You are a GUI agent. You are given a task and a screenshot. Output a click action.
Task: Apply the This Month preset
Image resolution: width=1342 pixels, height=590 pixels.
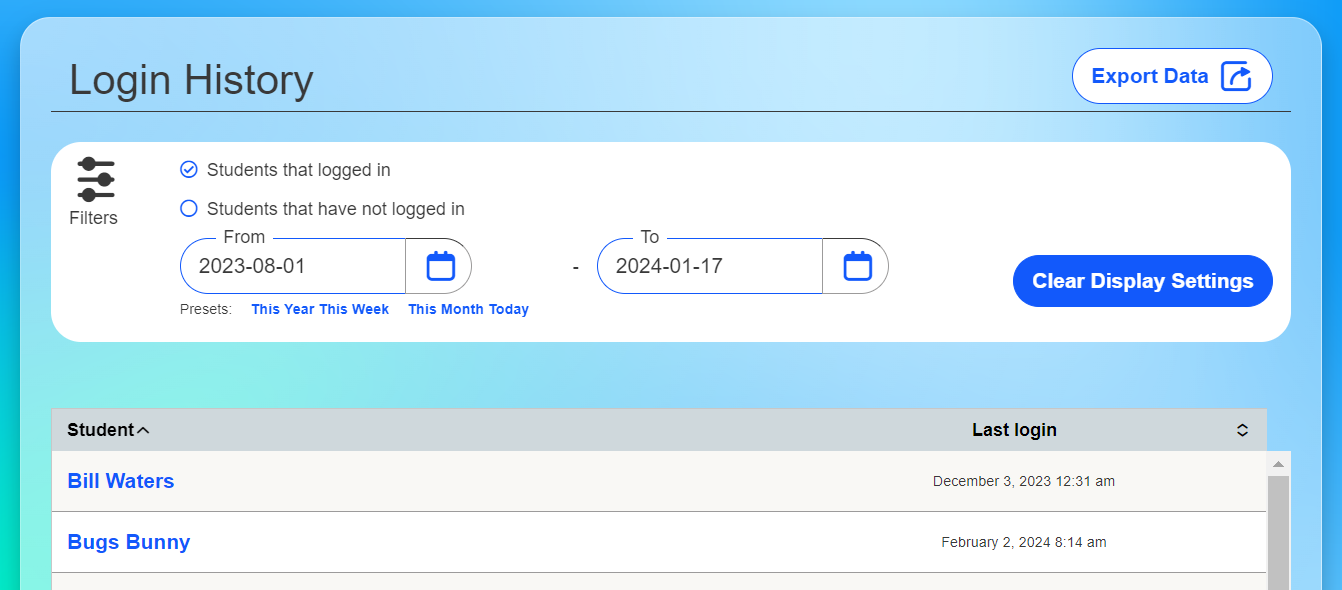pyautogui.click(x=446, y=309)
